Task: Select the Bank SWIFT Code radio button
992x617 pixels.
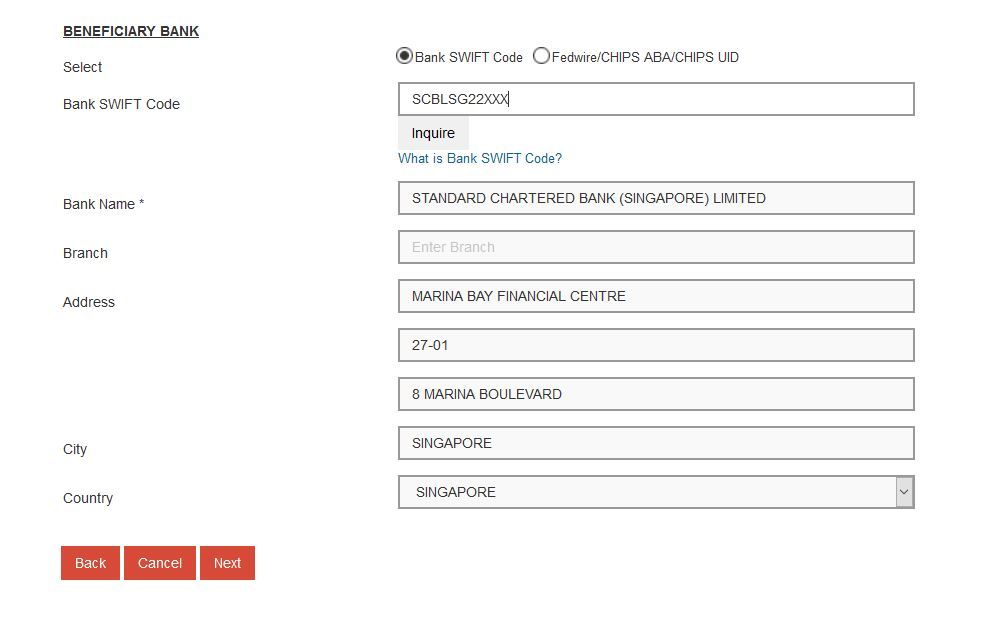Action: tap(404, 56)
